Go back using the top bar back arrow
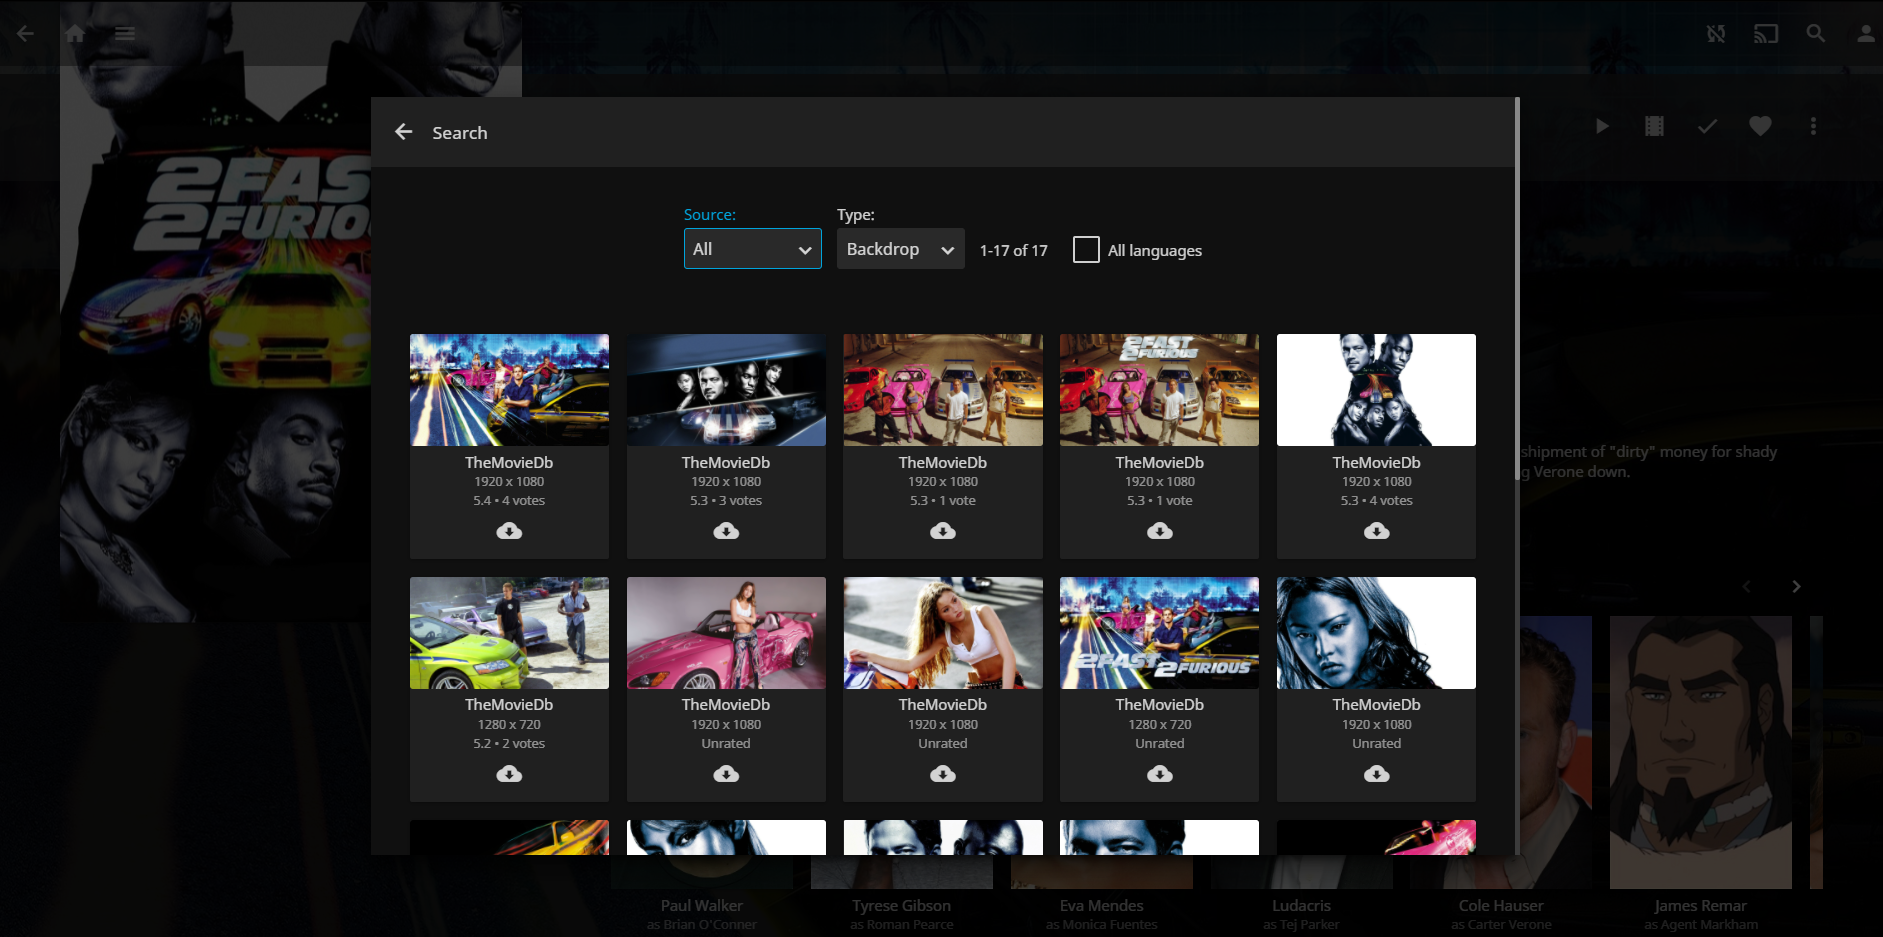The image size is (1883, 937). point(25,33)
